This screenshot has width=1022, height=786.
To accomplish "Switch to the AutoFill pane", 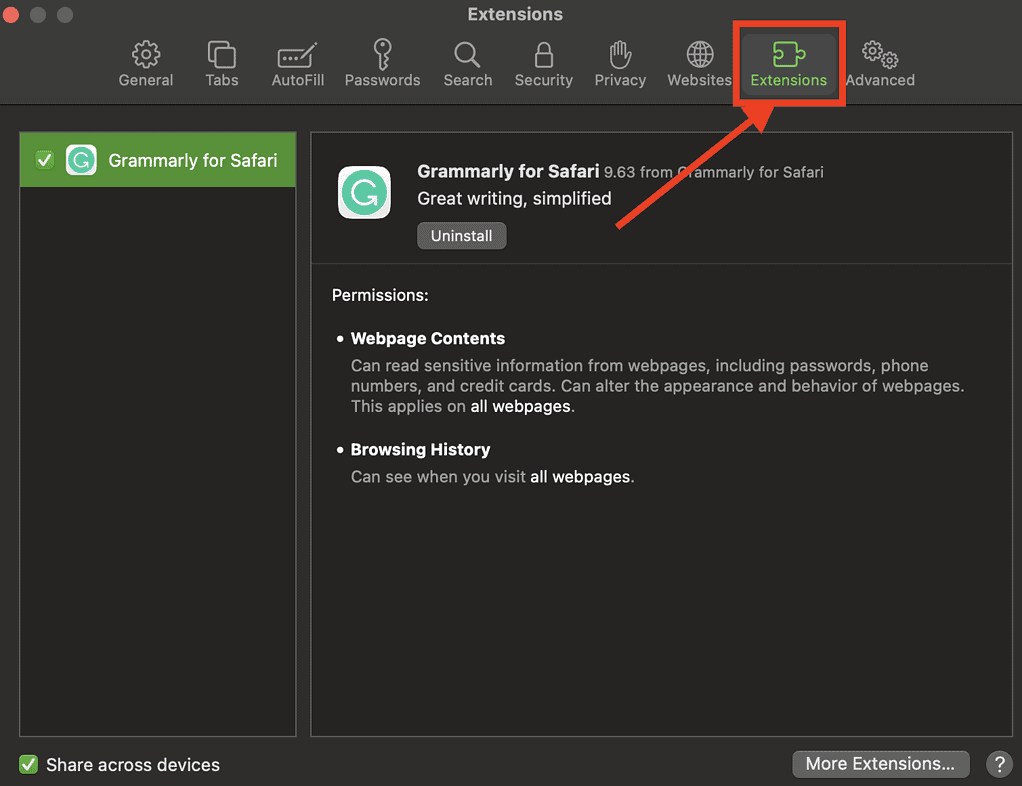I will (x=298, y=64).
